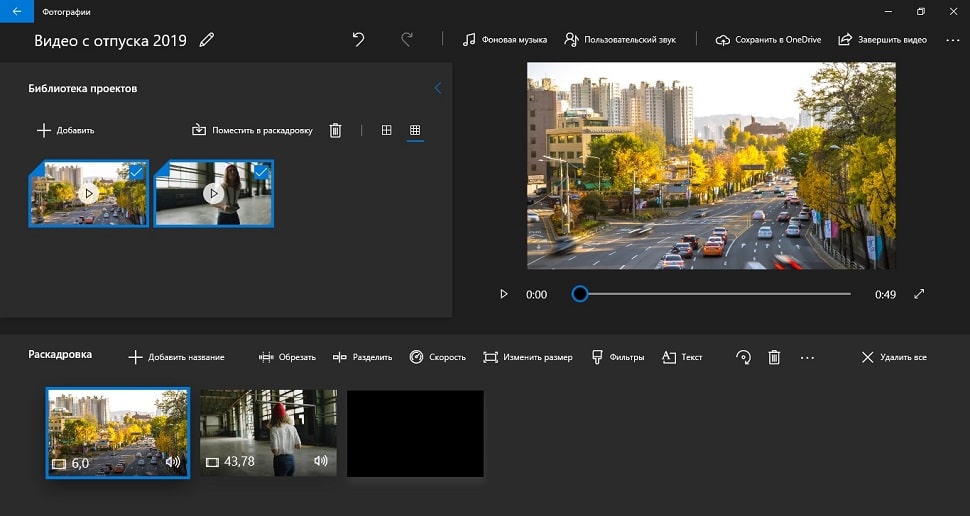Rotate the selected storyboard clip
The image size is (970, 516).
(743, 357)
